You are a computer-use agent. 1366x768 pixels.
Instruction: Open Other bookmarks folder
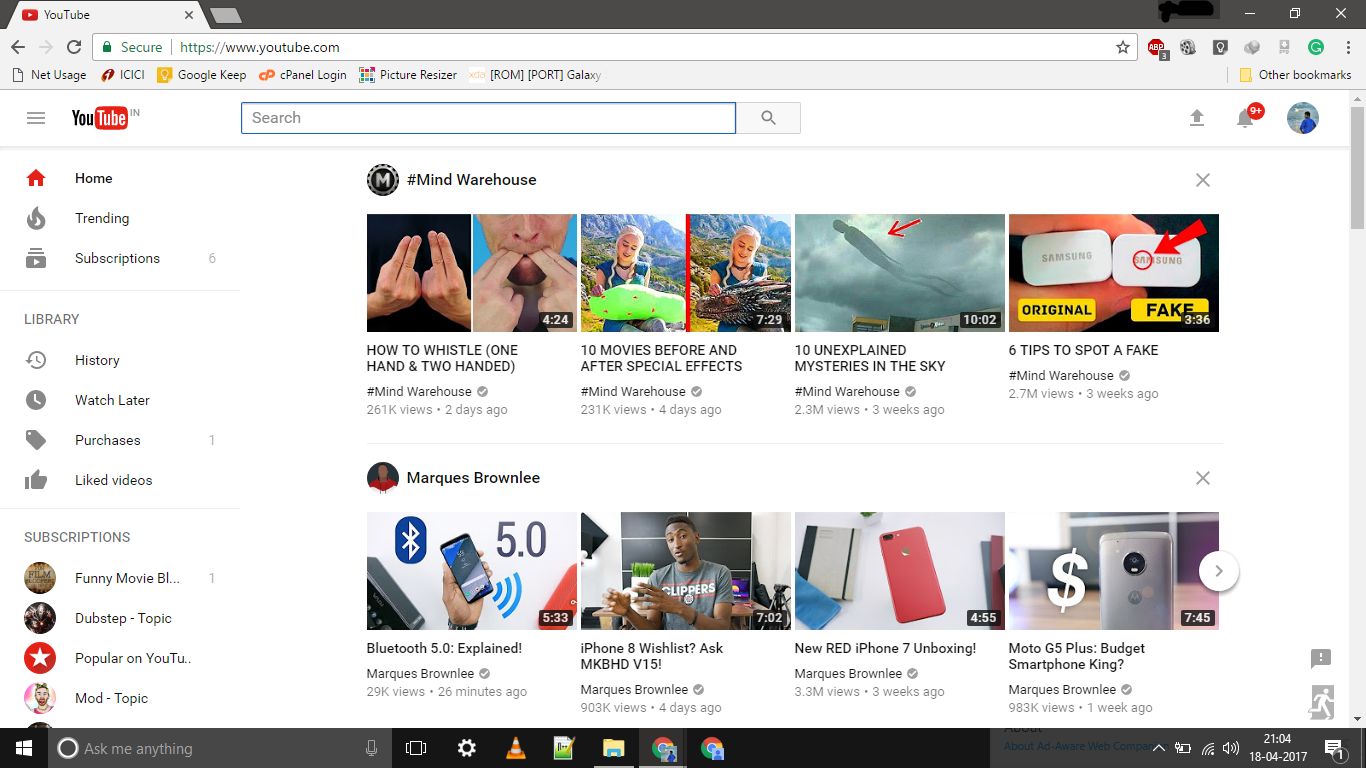point(1295,75)
